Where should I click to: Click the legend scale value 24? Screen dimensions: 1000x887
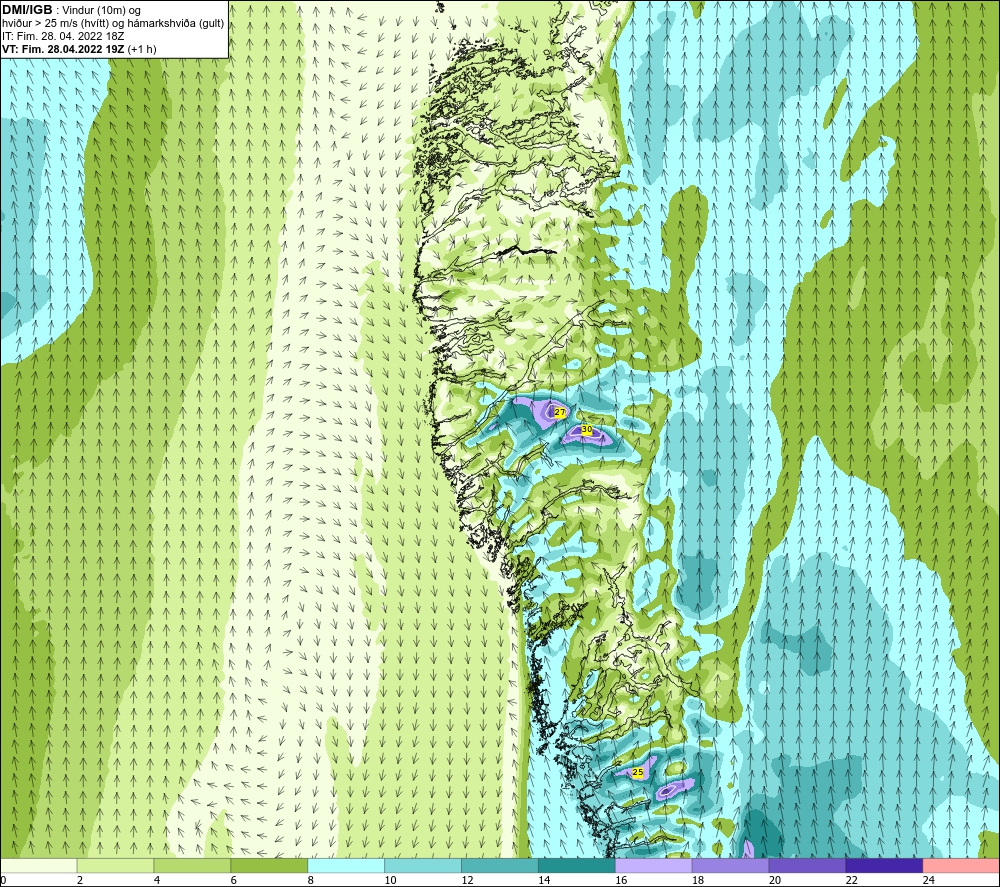click(x=929, y=880)
